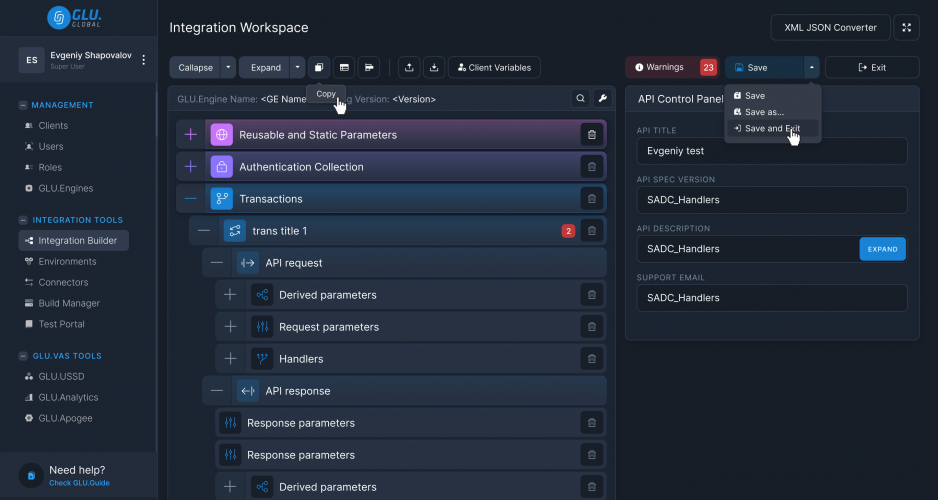The image size is (938, 500).
Task: Open the Callapse dropdown arrow
Action: click(228, 68)
